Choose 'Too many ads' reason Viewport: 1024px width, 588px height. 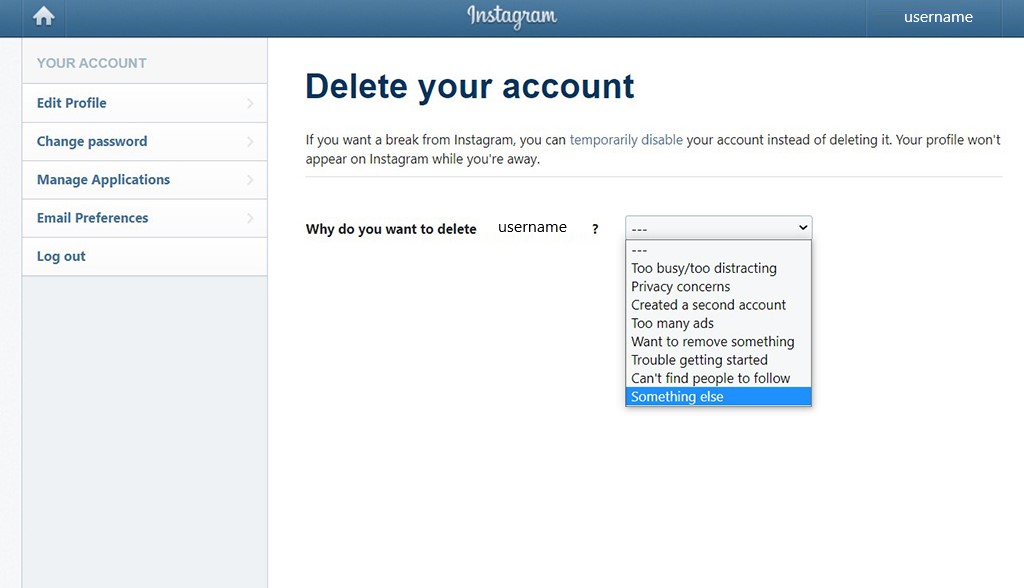(x=718, y=323)
